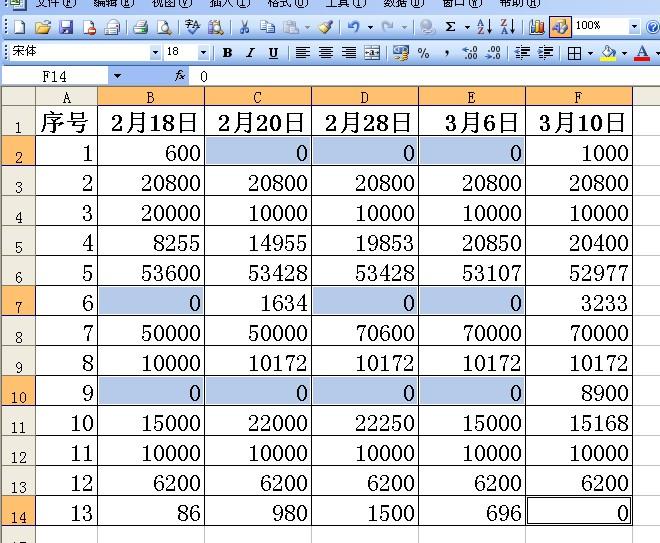Screen dimensions: 660x543
Task: Apply borders with the grid button
Action: tap(575, 53)
